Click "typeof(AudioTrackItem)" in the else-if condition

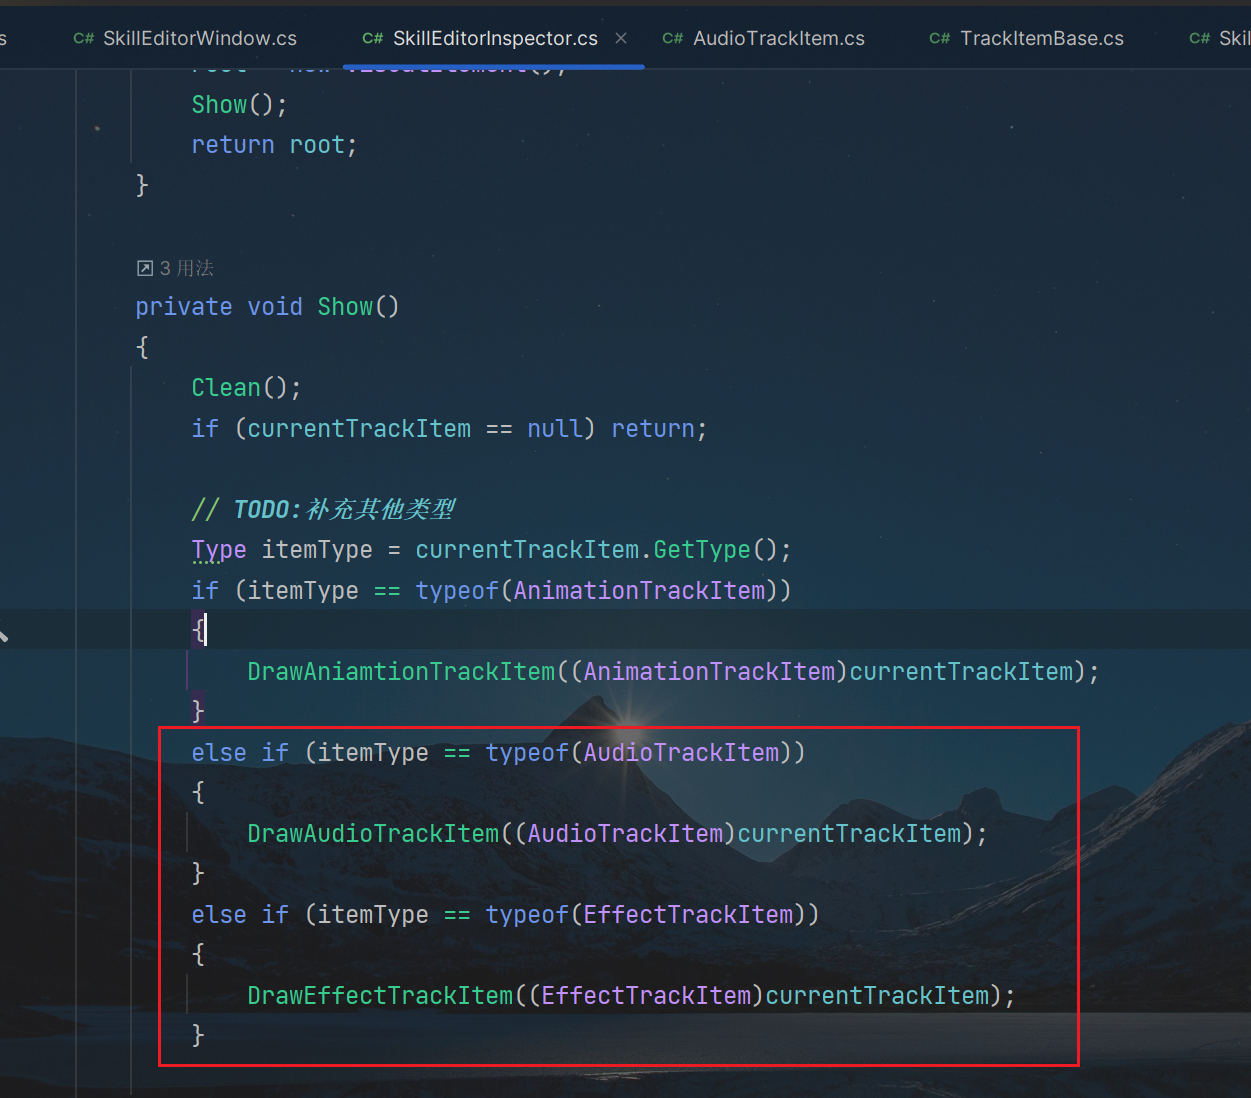click(x=639, y=753)
